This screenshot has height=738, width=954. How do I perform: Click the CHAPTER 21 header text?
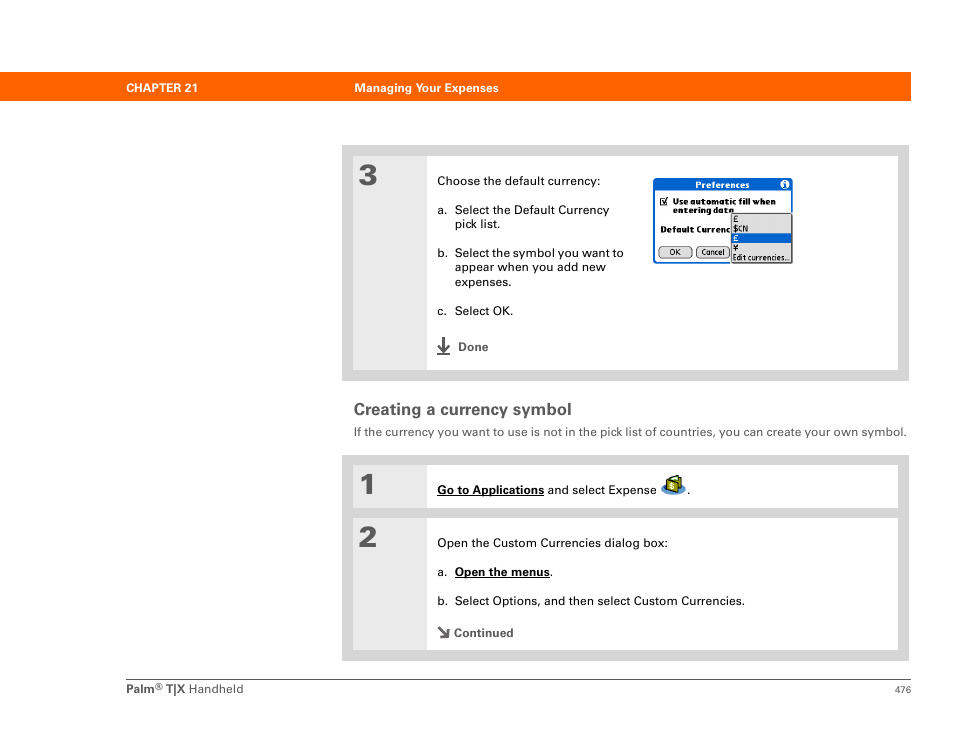pyautogui.click(x=162, y=88)
